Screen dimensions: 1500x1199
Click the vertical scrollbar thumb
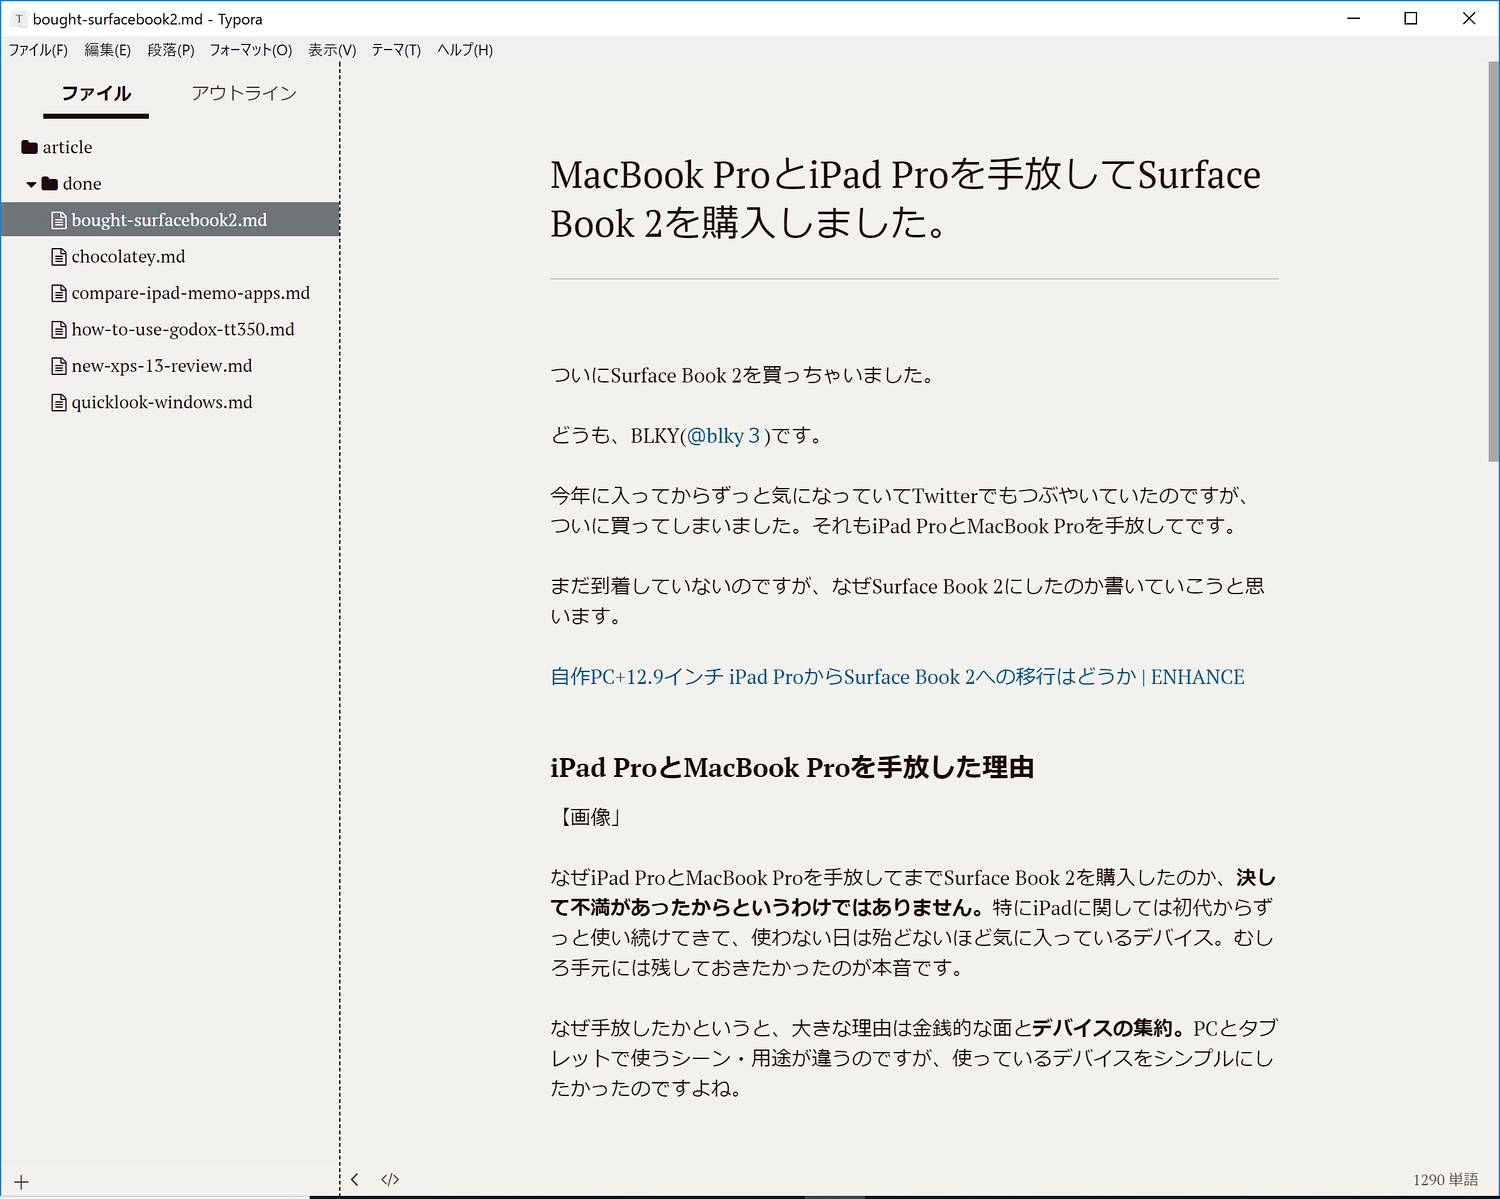[x=1494, y=260]
